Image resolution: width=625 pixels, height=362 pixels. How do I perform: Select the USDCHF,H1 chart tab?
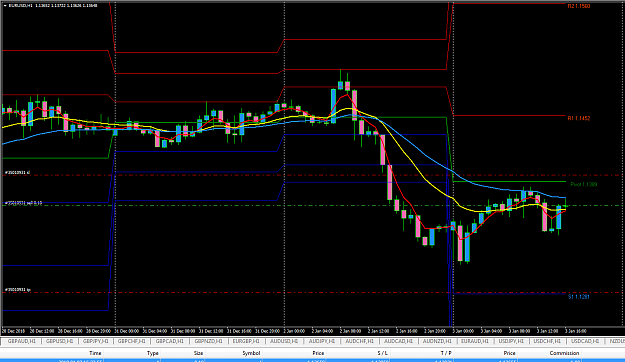547,341
